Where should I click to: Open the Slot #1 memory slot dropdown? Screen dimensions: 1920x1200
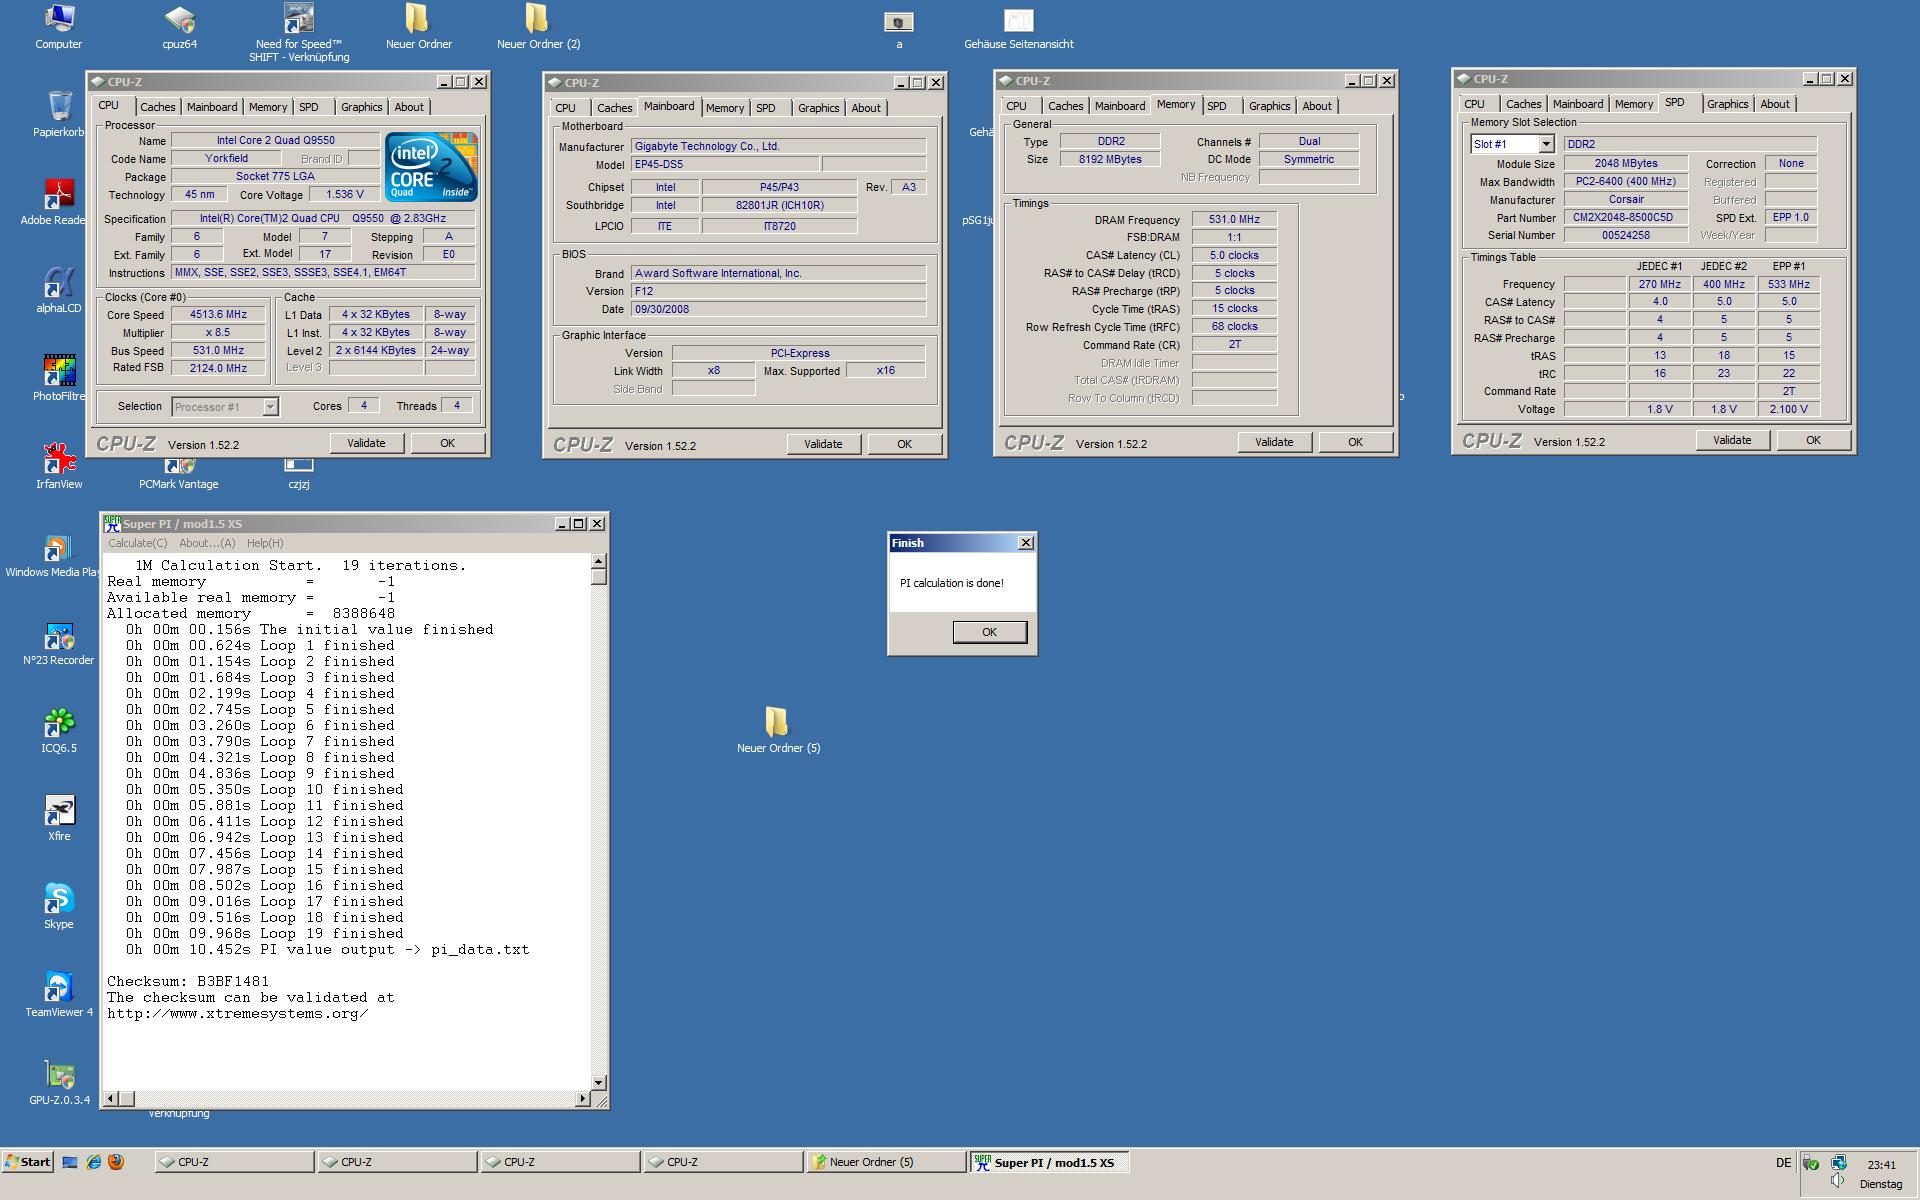pyautogui.click(x=1546, y=144)
